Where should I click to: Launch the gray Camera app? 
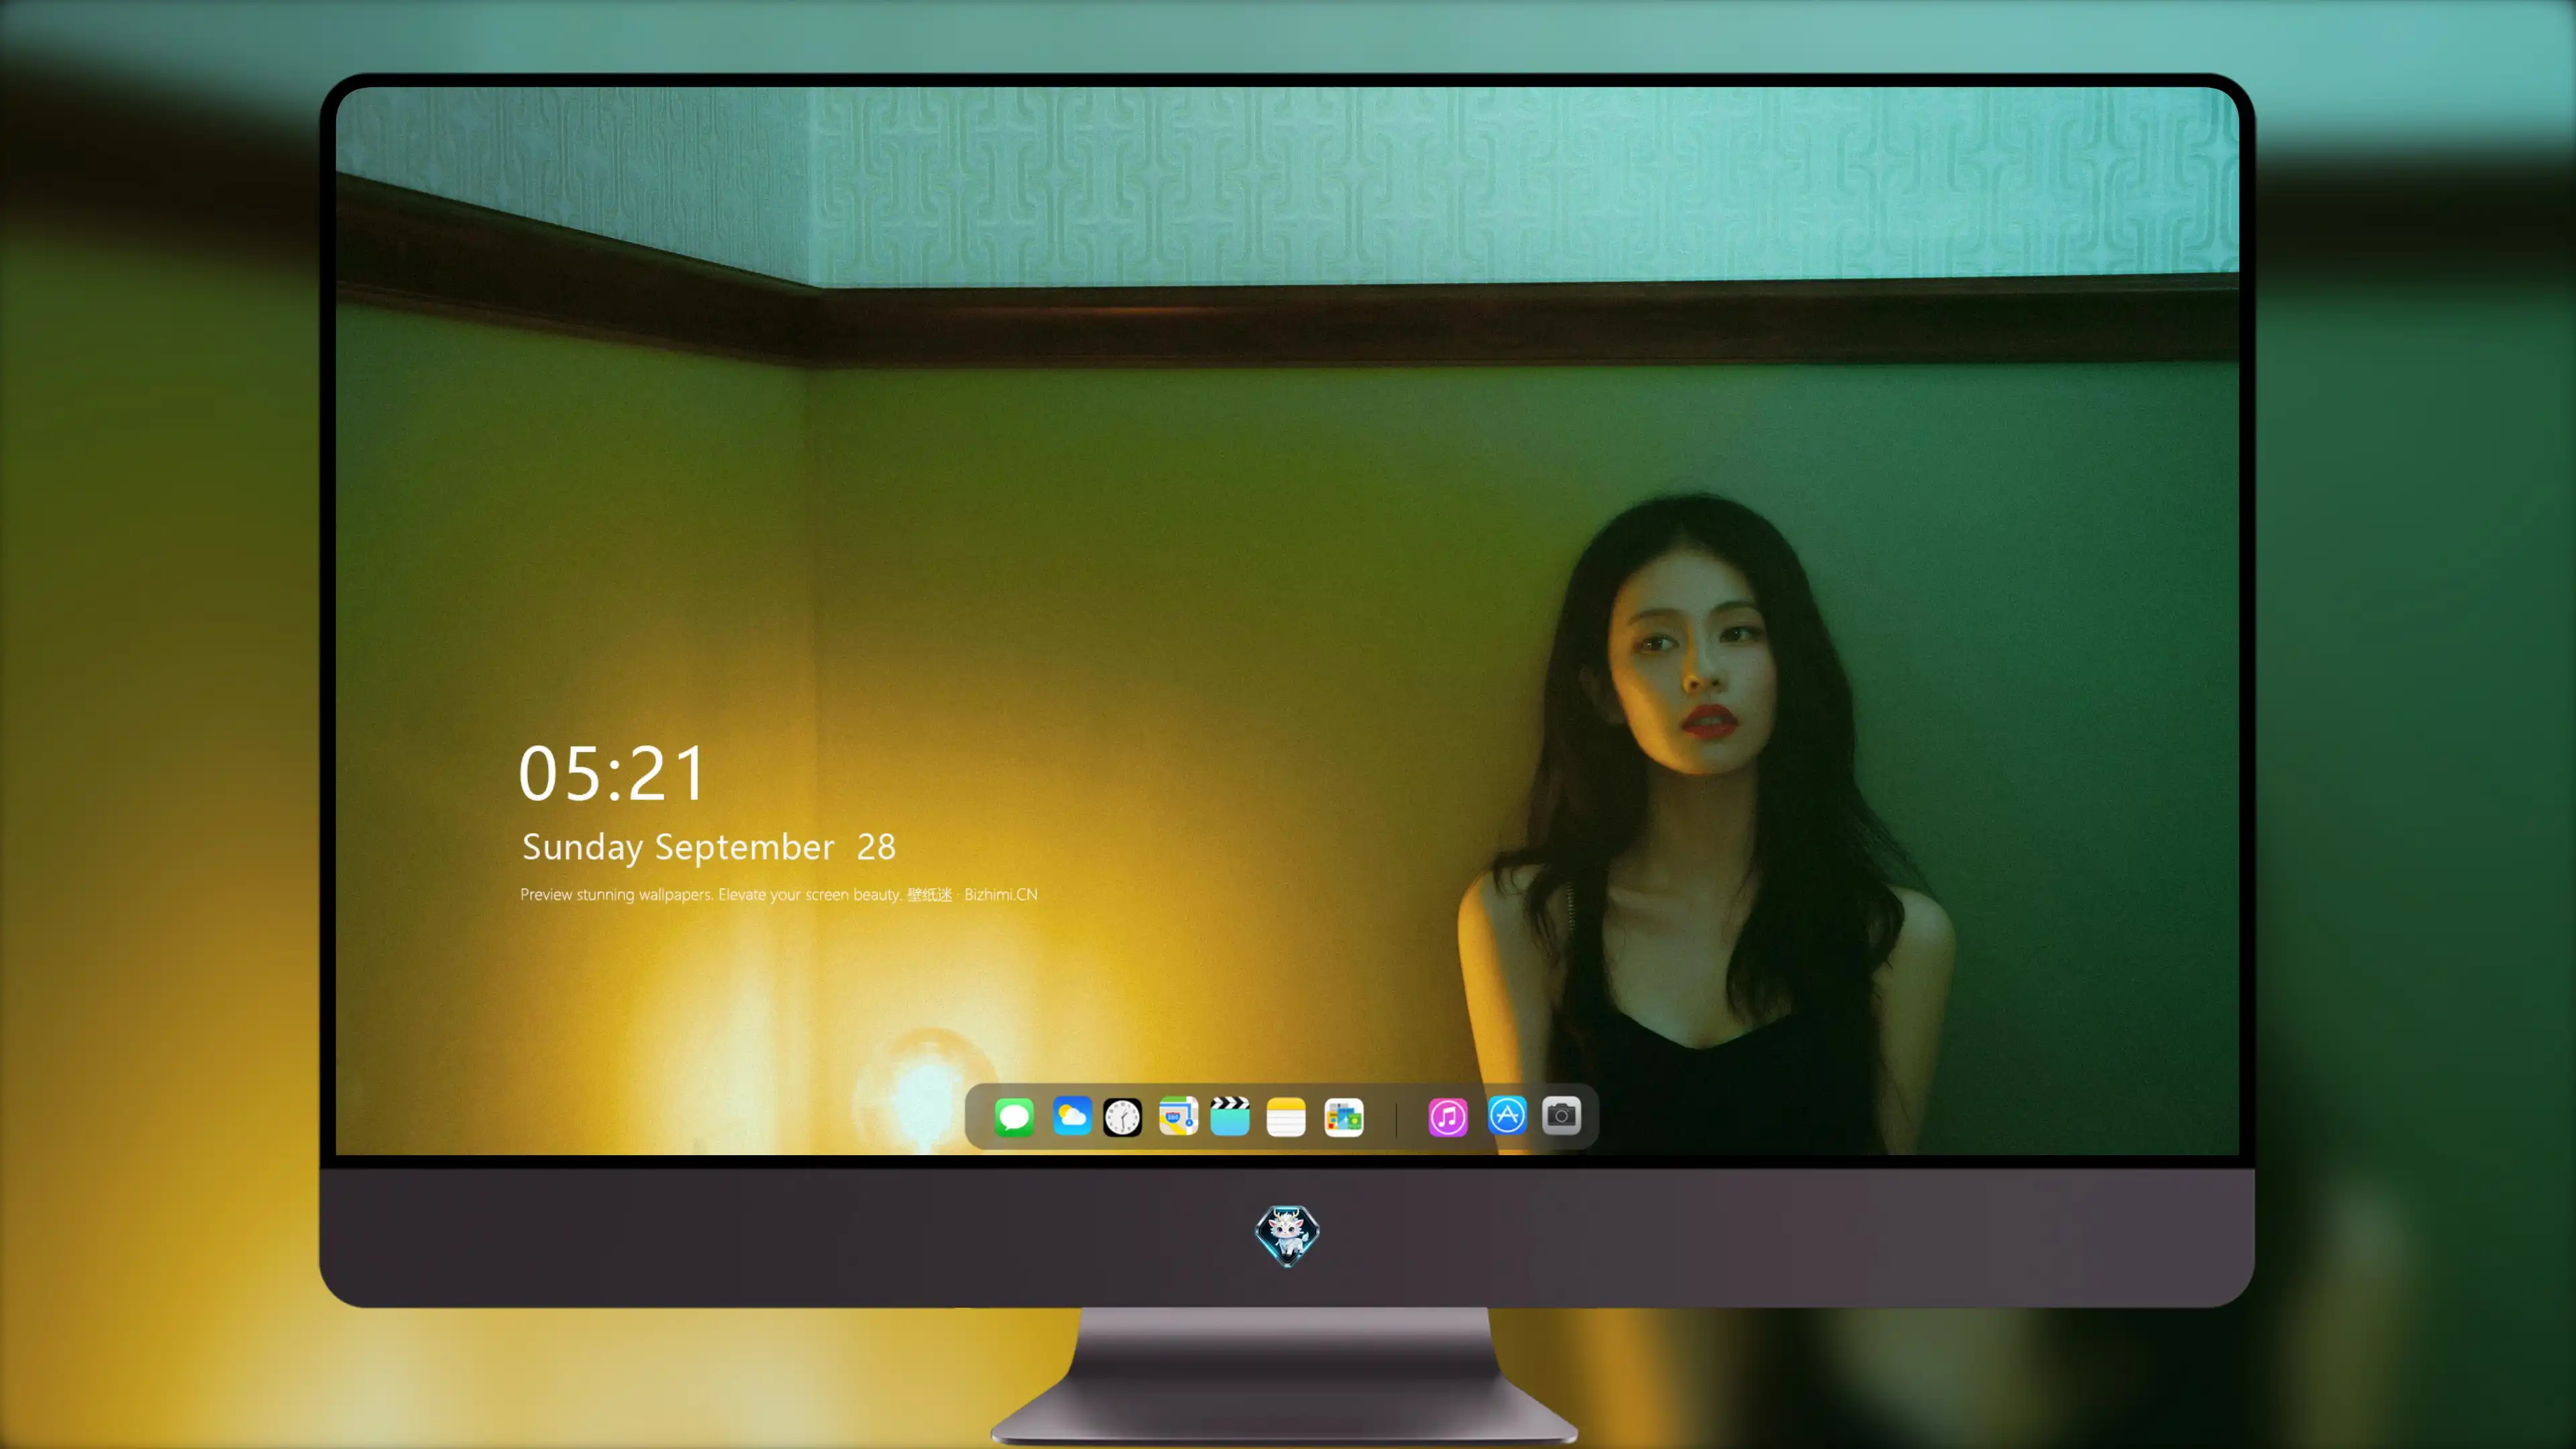click(1561, 1115)
